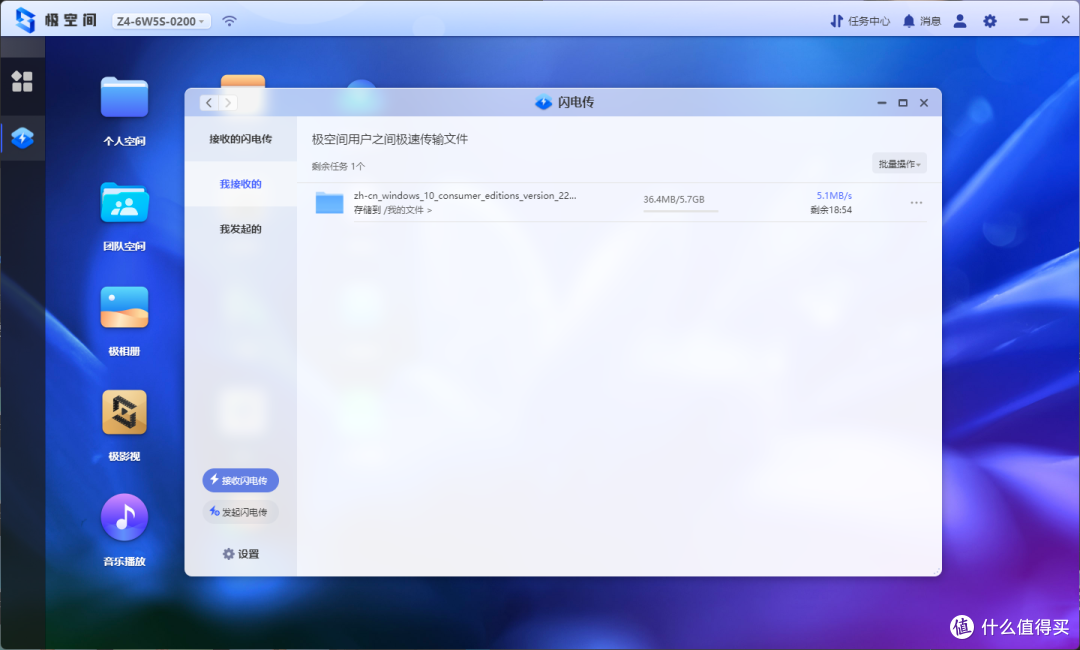Click the transfer progress bar
The image size is (1080, 650).
point(681,211)
